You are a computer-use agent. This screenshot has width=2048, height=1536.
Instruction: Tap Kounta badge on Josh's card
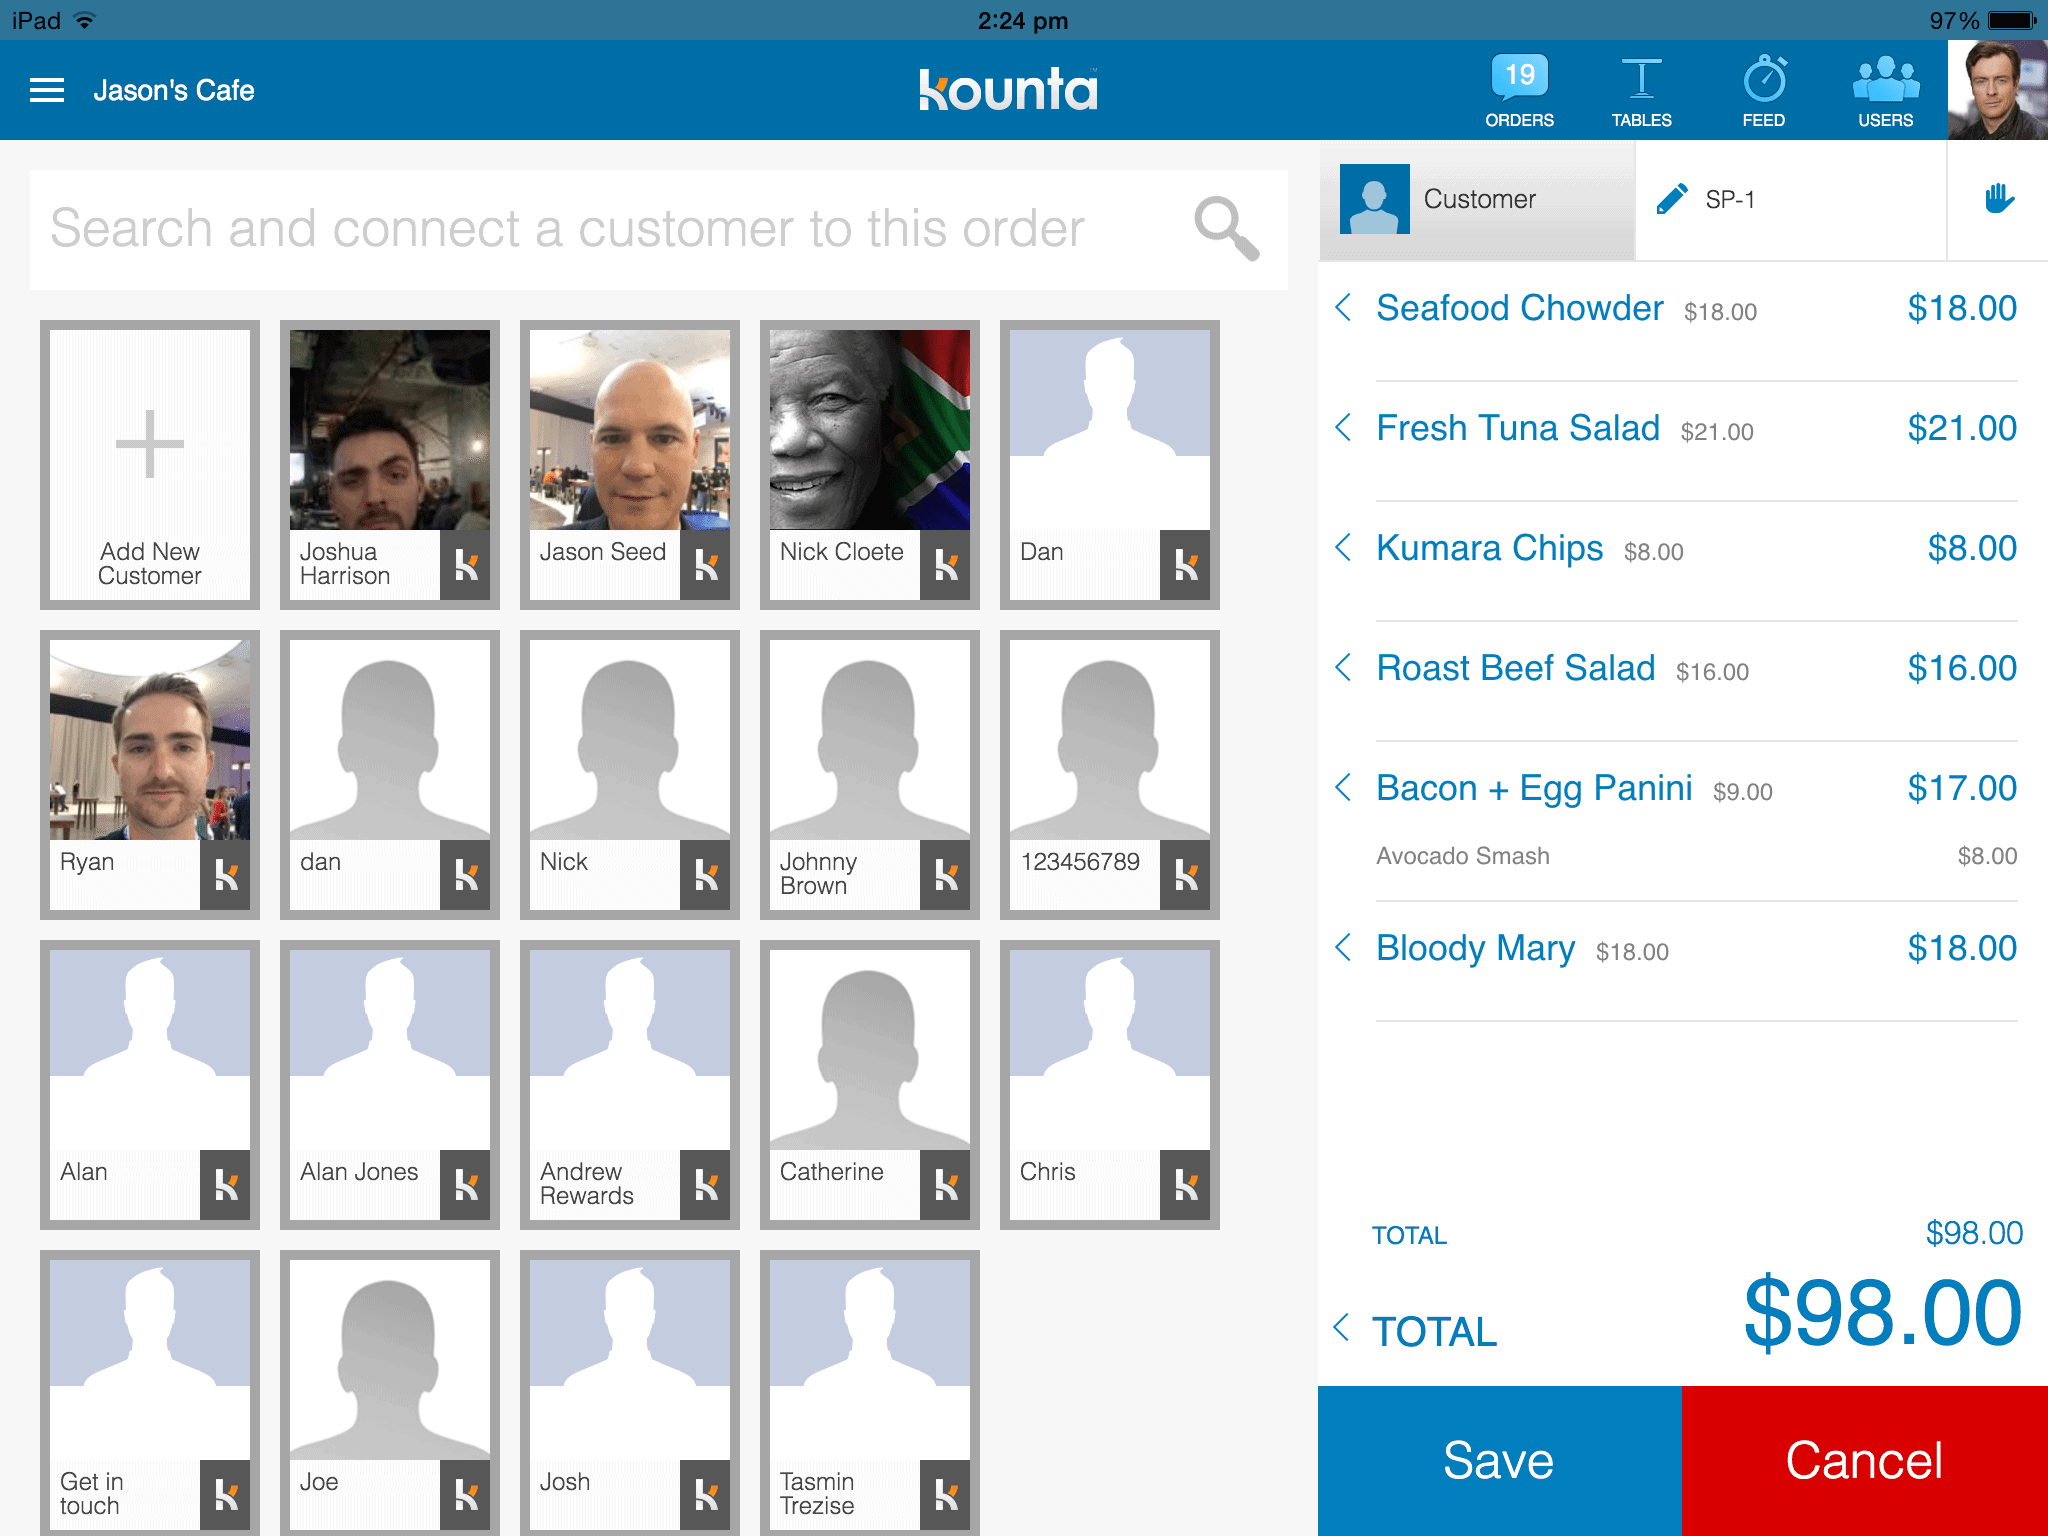tap(705, 1495)
